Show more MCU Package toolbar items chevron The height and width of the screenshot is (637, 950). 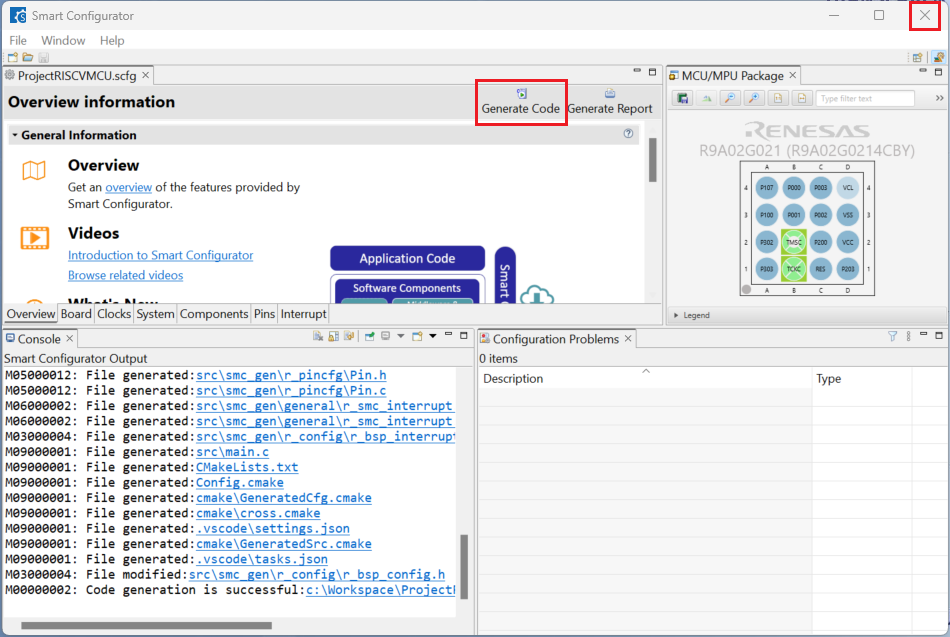[x=939, y=98]
